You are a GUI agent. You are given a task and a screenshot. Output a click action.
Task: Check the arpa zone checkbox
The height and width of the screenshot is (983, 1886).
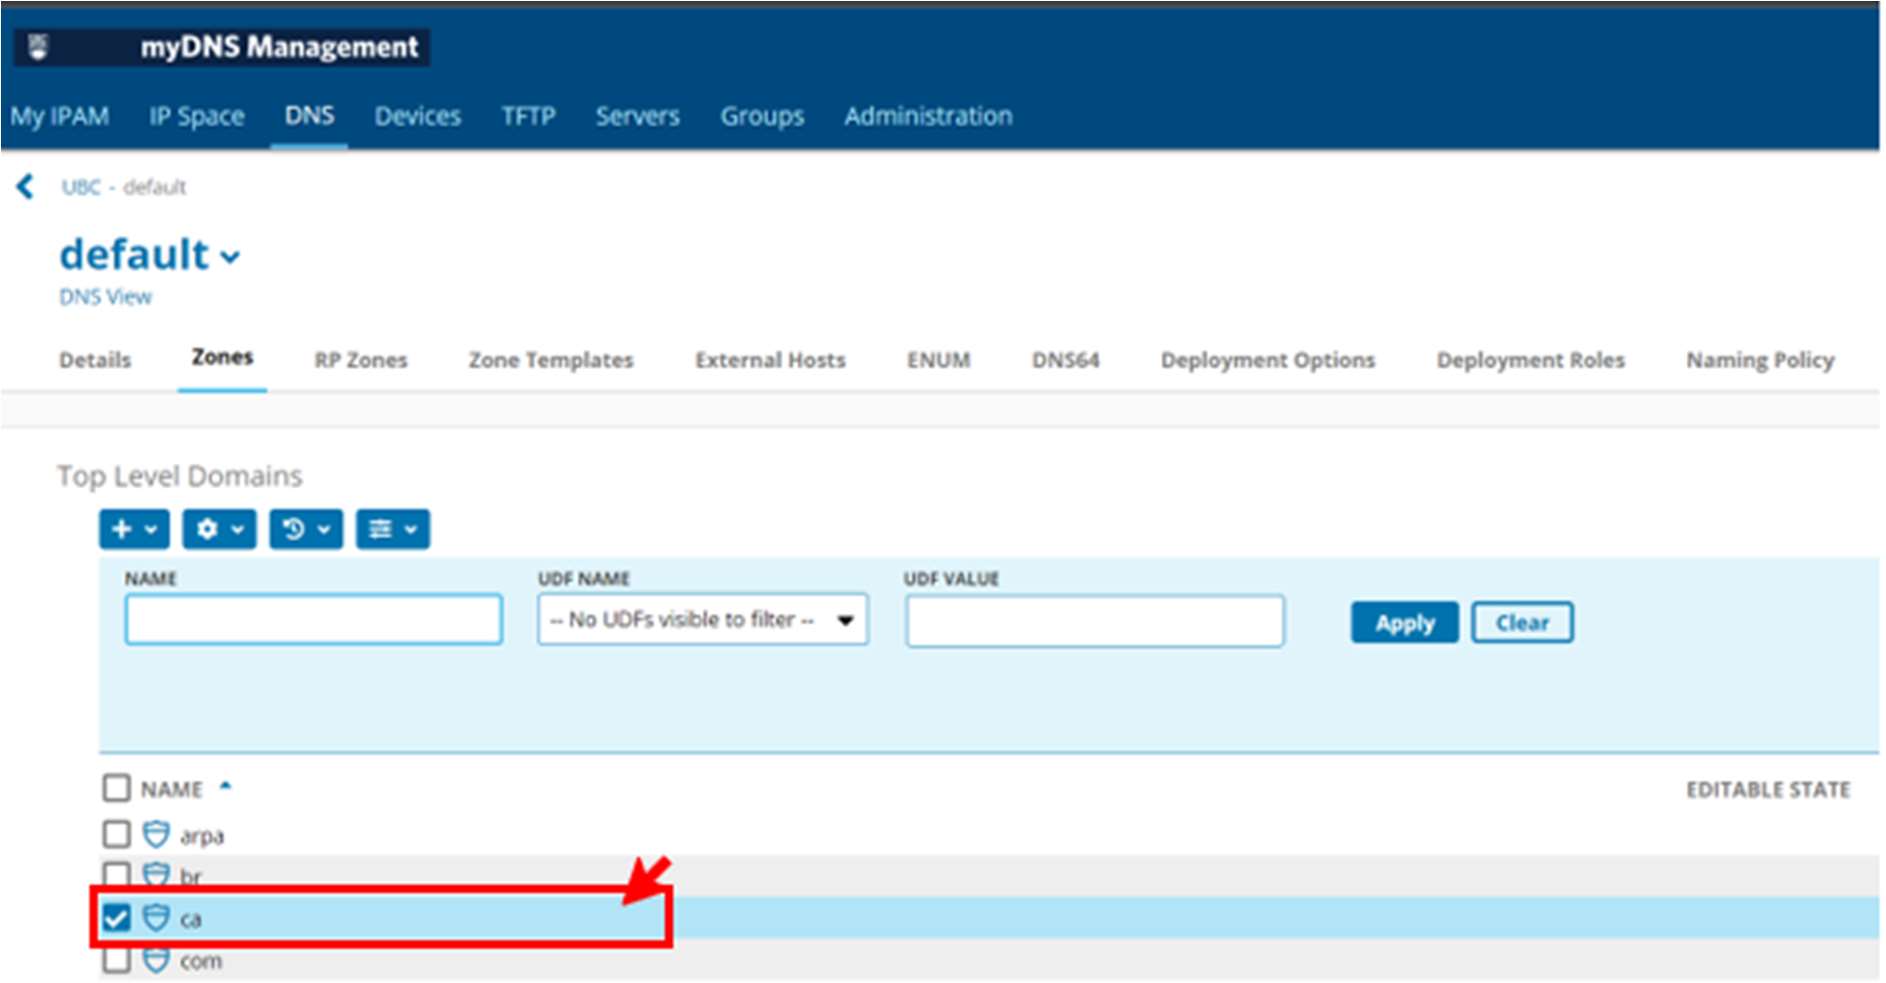click(117, 834)
